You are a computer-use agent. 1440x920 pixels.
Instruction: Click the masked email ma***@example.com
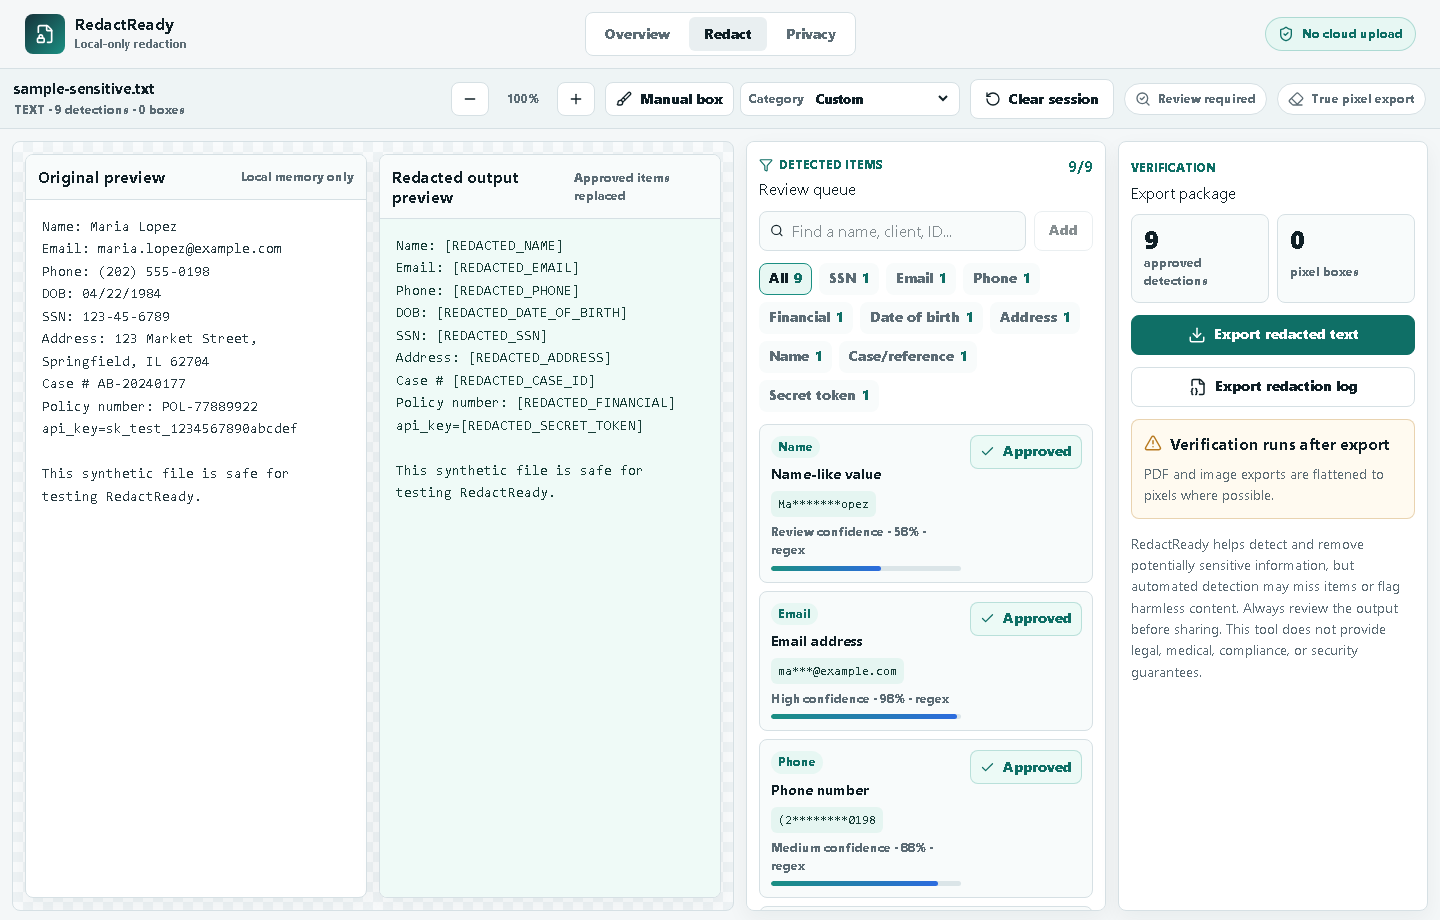[838, 671]
